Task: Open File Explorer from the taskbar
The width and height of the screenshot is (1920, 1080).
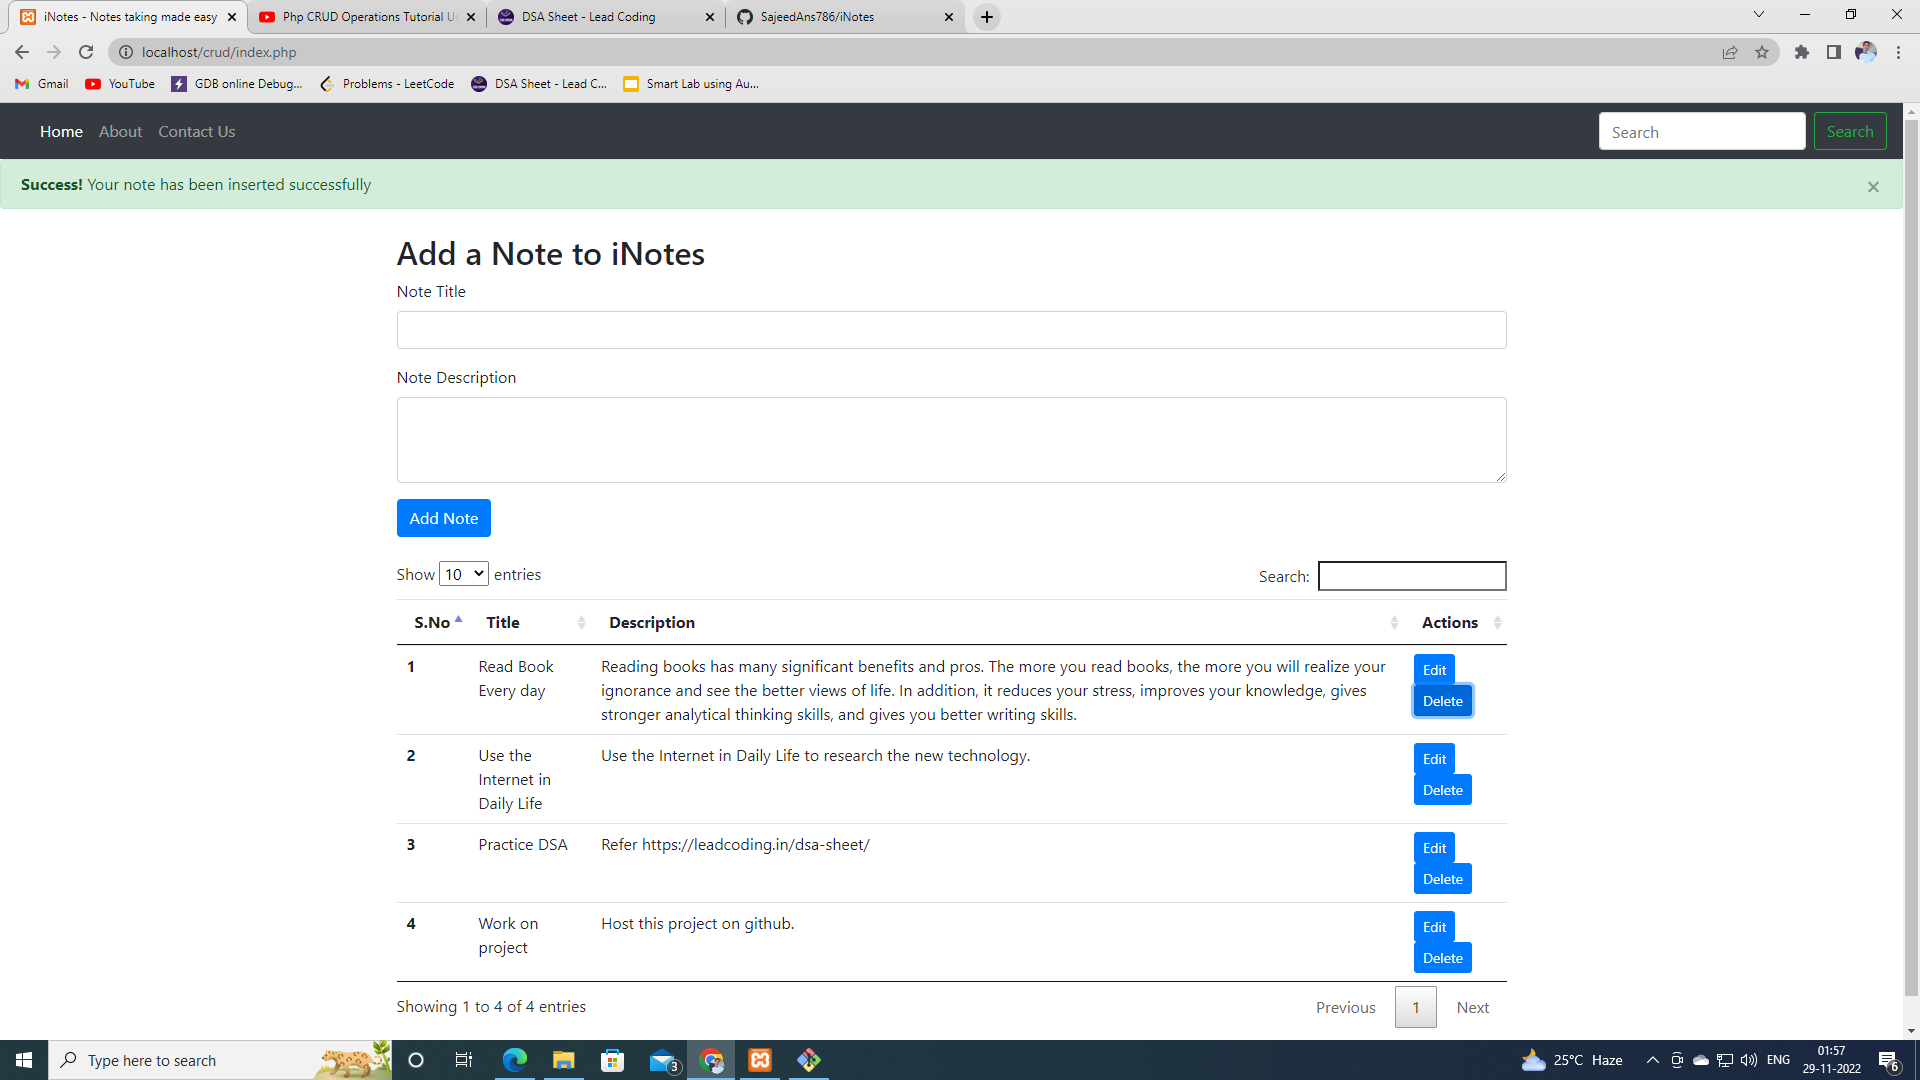Action: coord(564,1060)
